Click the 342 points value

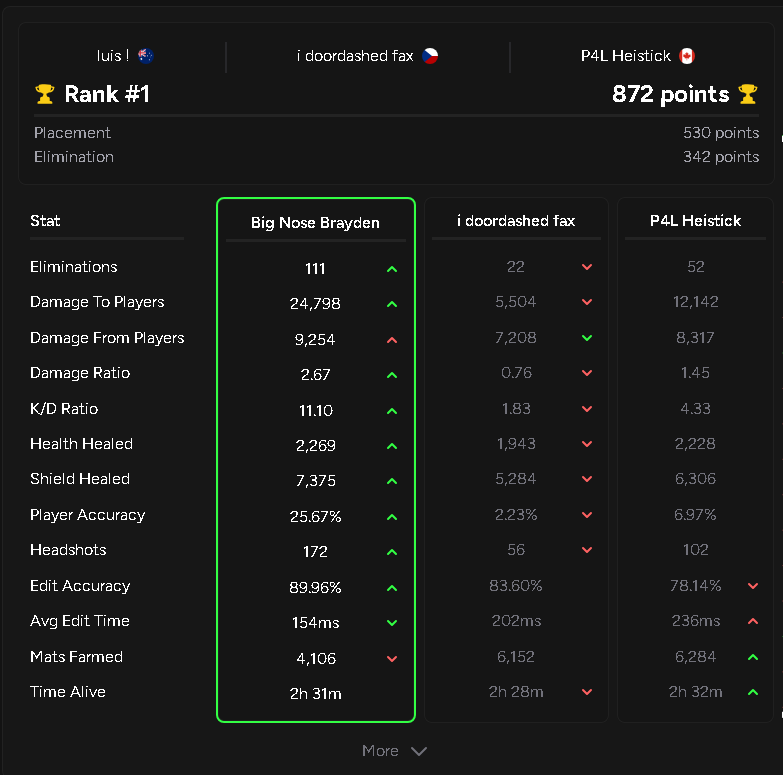click(x=721, y=157)
